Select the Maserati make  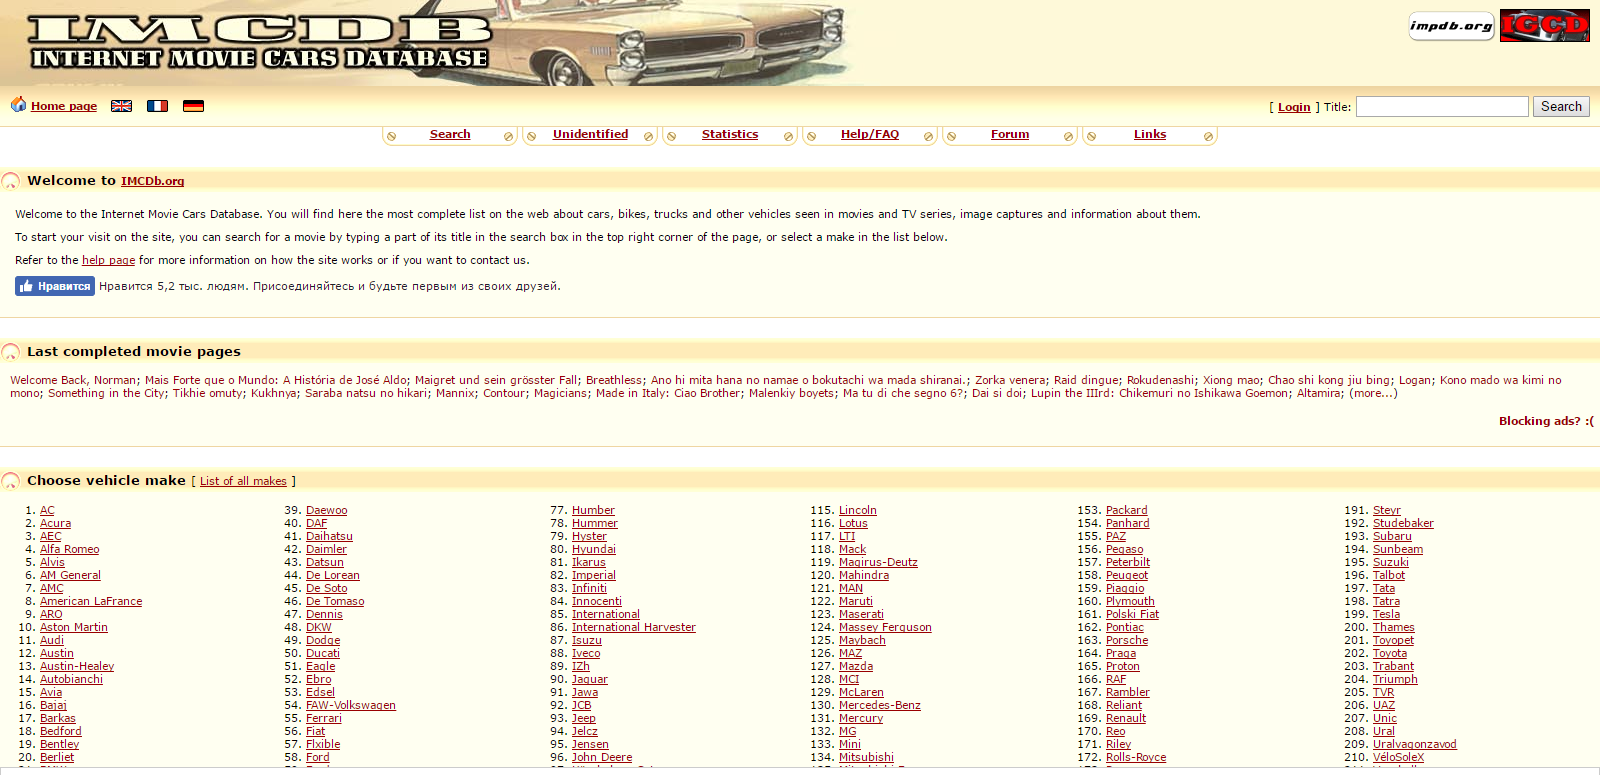861,614
